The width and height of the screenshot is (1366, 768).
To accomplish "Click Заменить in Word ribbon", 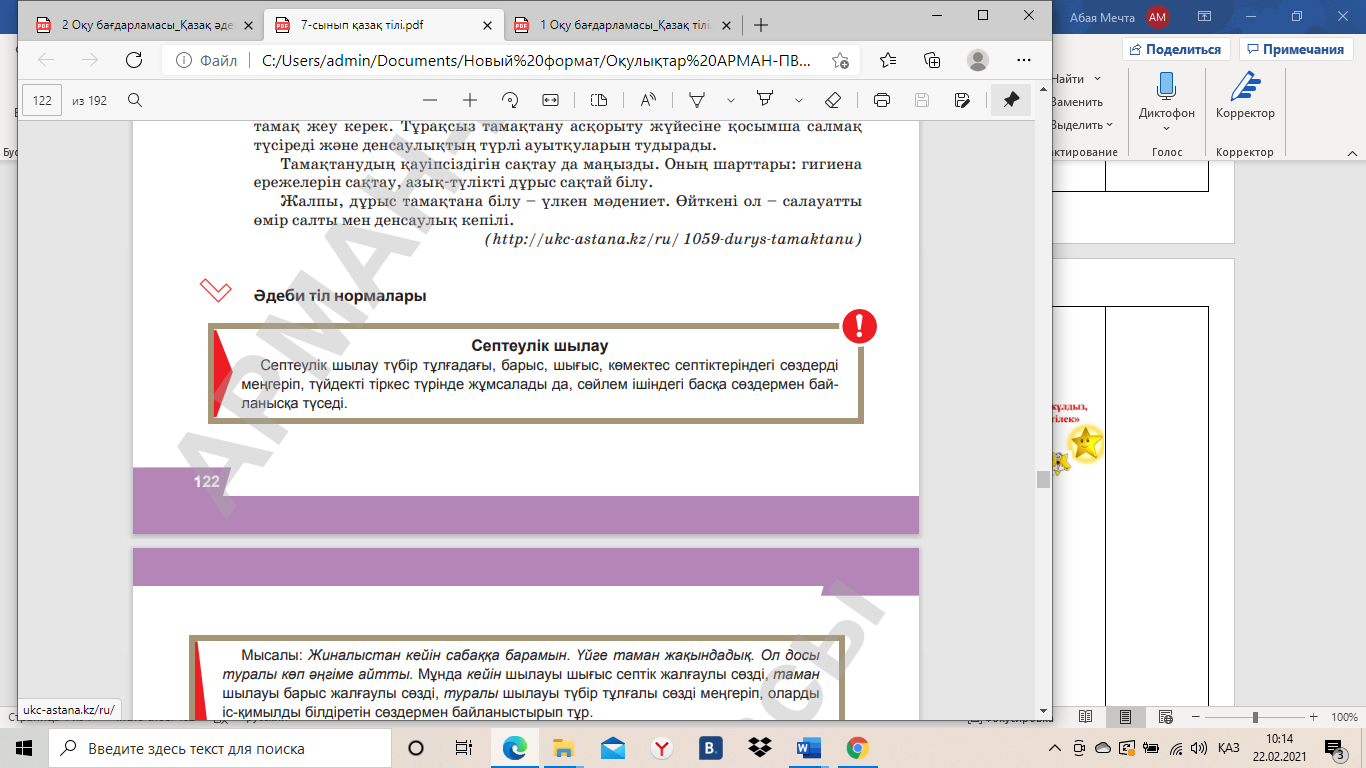I will pos(1076,101).
